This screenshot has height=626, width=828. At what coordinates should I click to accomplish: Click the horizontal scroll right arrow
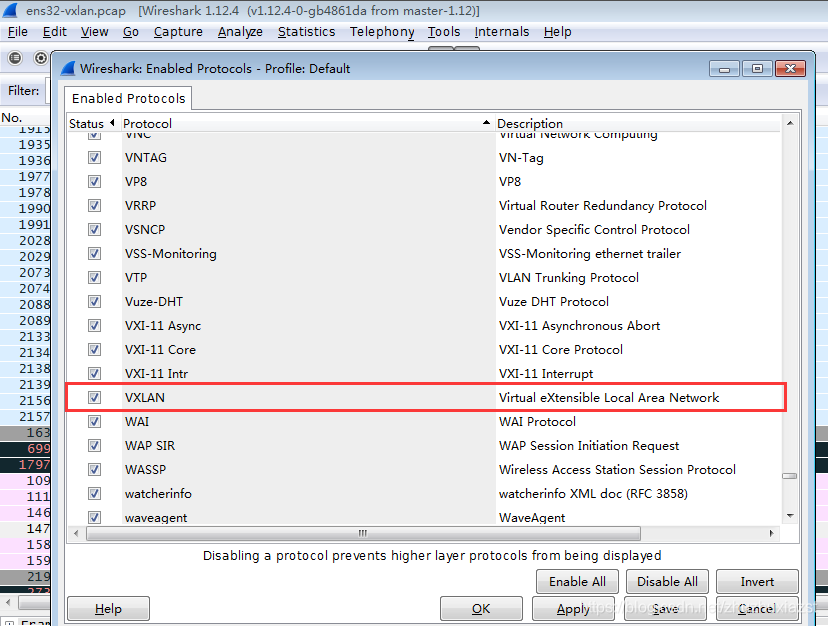[771, 533]
